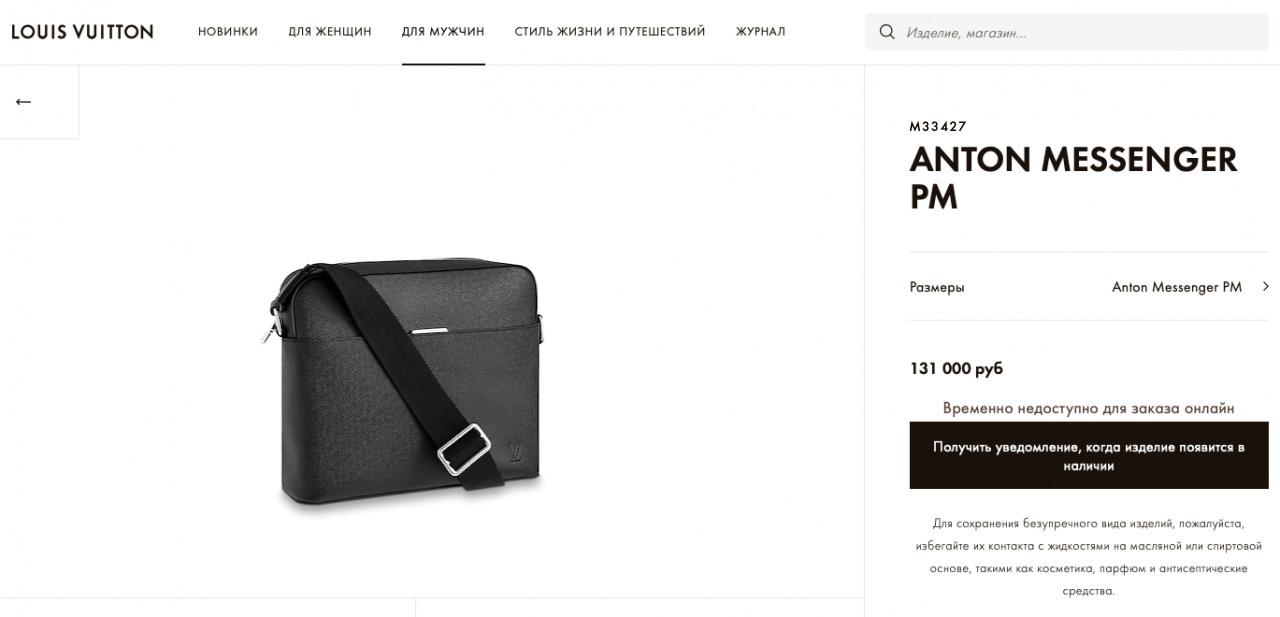Image resolution: width=1280 pixels, height=617 pixels.
Task: Click the search magnifier icon
Action: tap(887, 32)
